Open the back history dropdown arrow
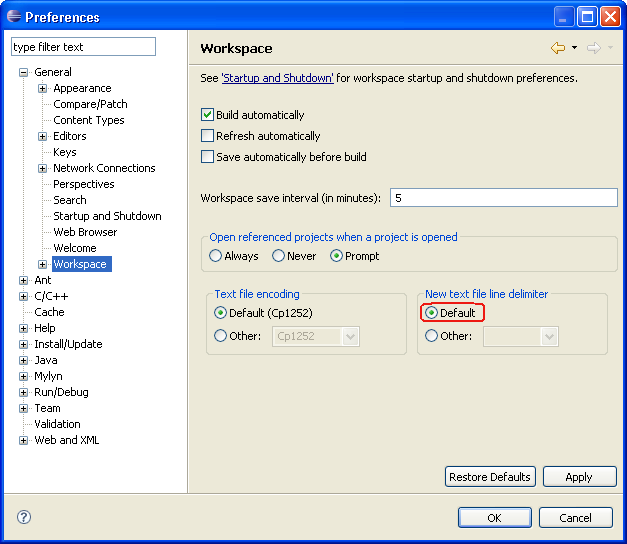The height and width of the screenshot is (544, 627). (x=574, y=48)
